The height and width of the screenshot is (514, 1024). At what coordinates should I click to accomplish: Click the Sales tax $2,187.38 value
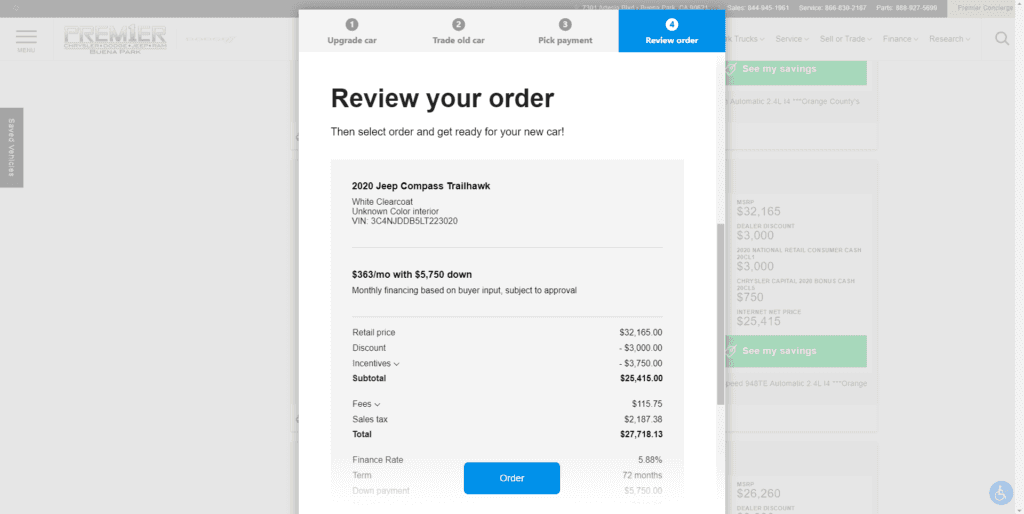[x=643, y=419]
